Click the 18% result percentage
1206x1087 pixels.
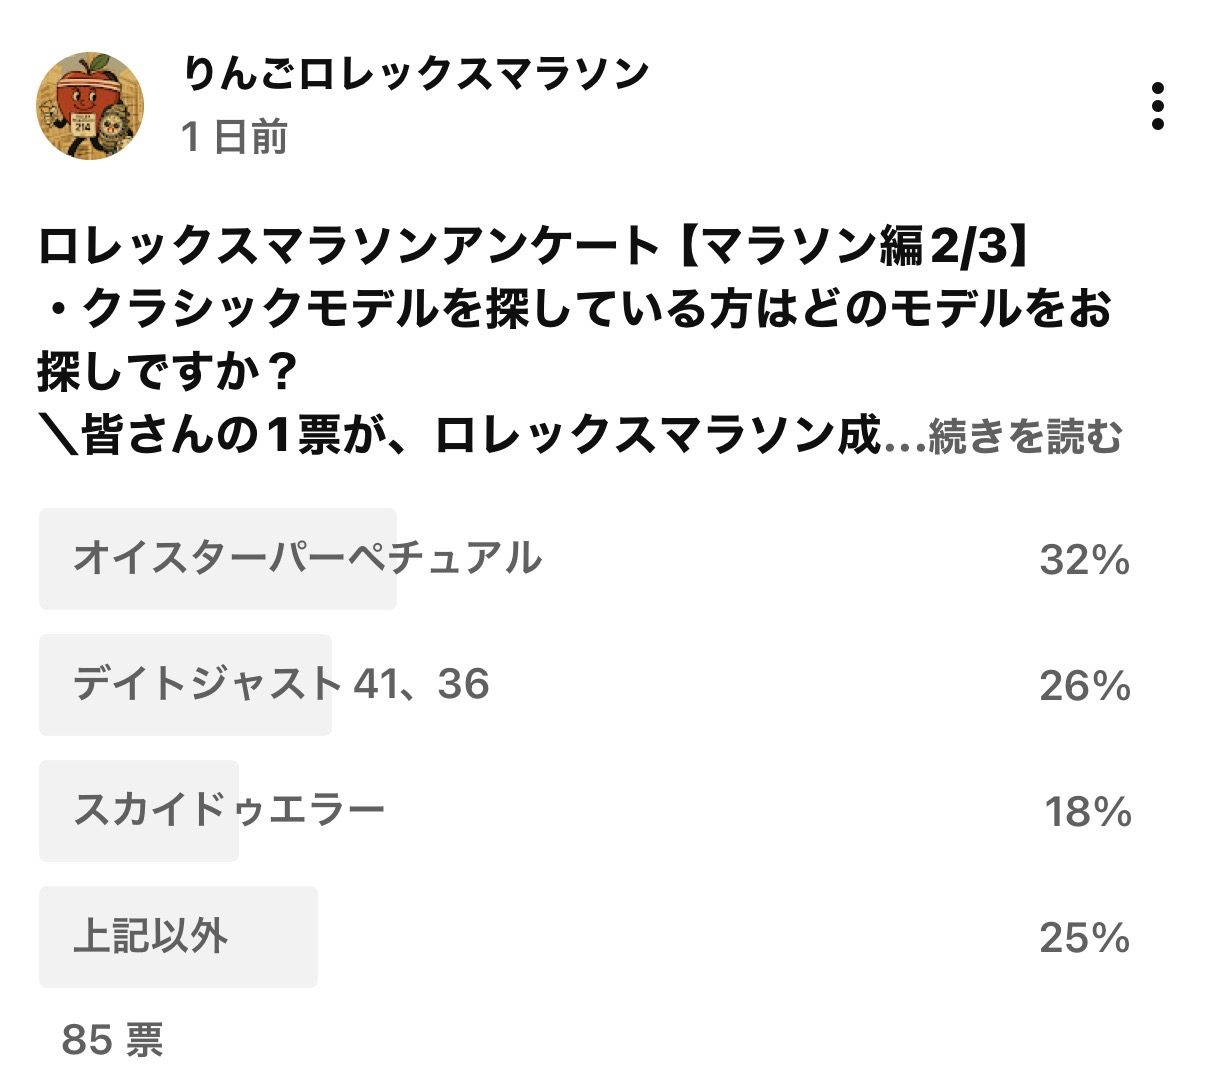tap(1087, 812)
